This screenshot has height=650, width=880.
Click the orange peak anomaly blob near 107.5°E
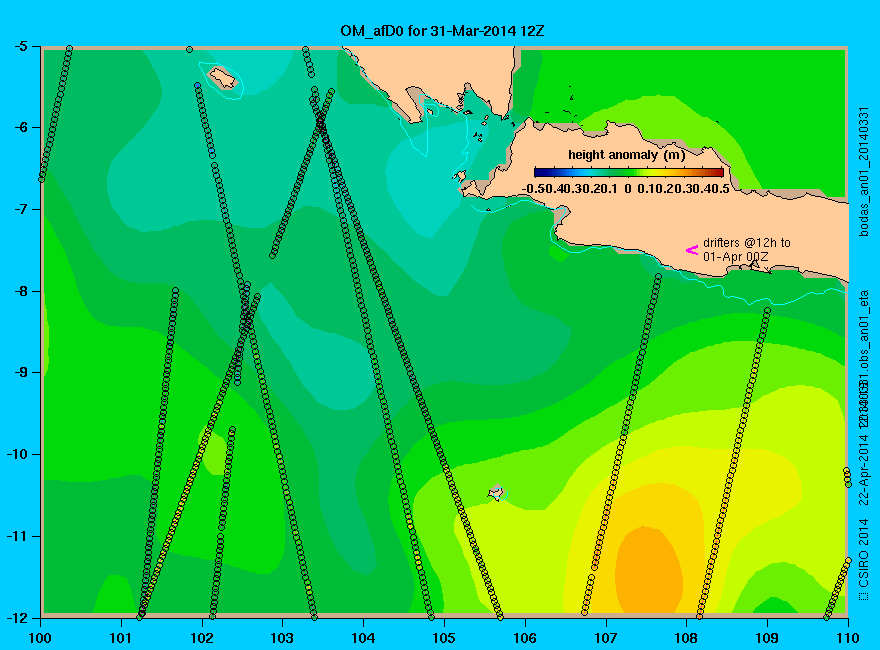[x=649, y=571]
